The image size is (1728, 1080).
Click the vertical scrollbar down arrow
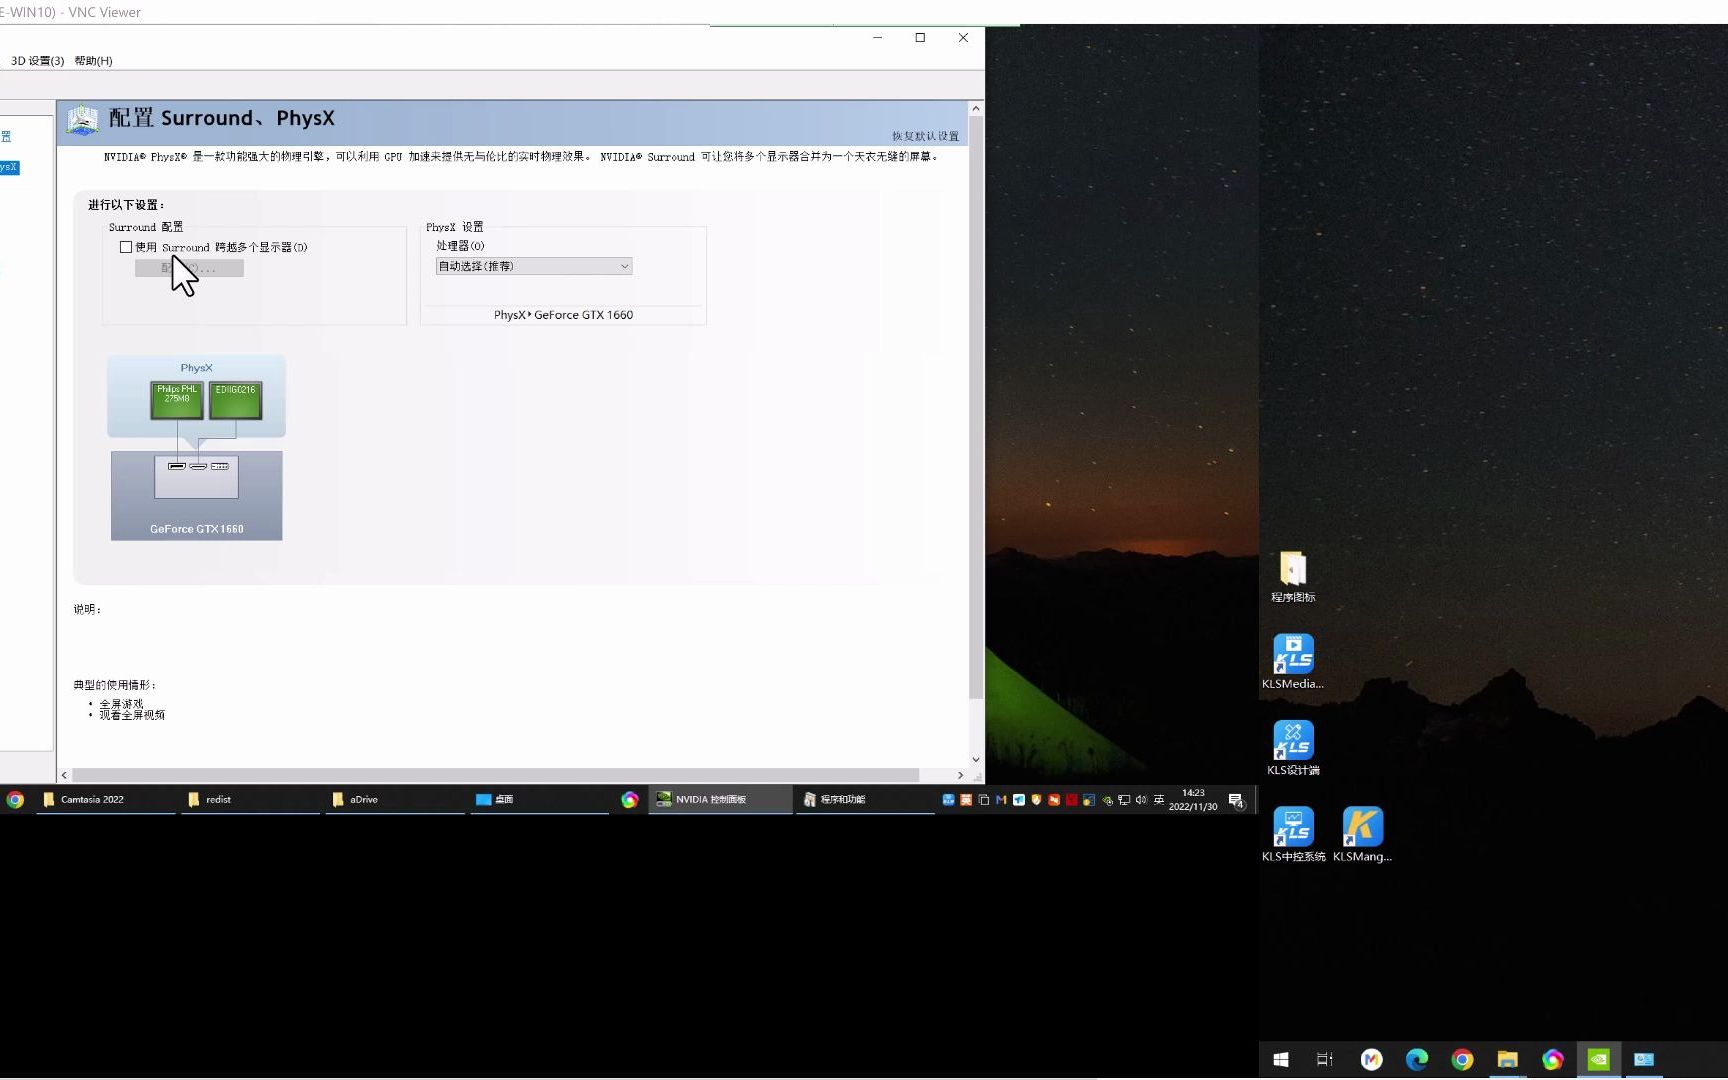click(x=976, y=760)
